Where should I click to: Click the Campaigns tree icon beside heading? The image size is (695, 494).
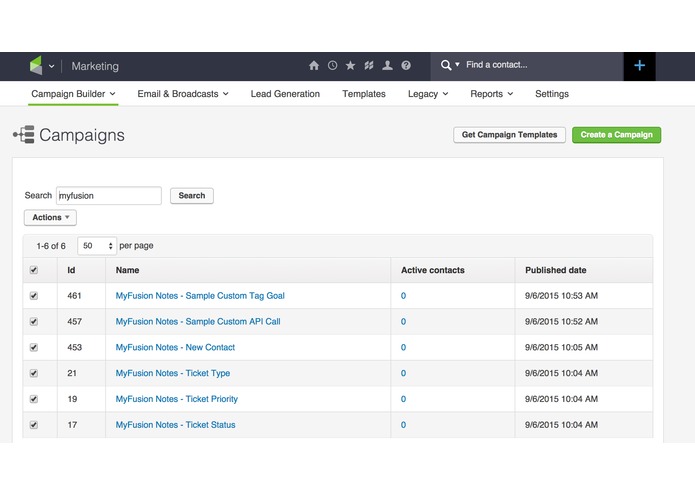point(24,134)
